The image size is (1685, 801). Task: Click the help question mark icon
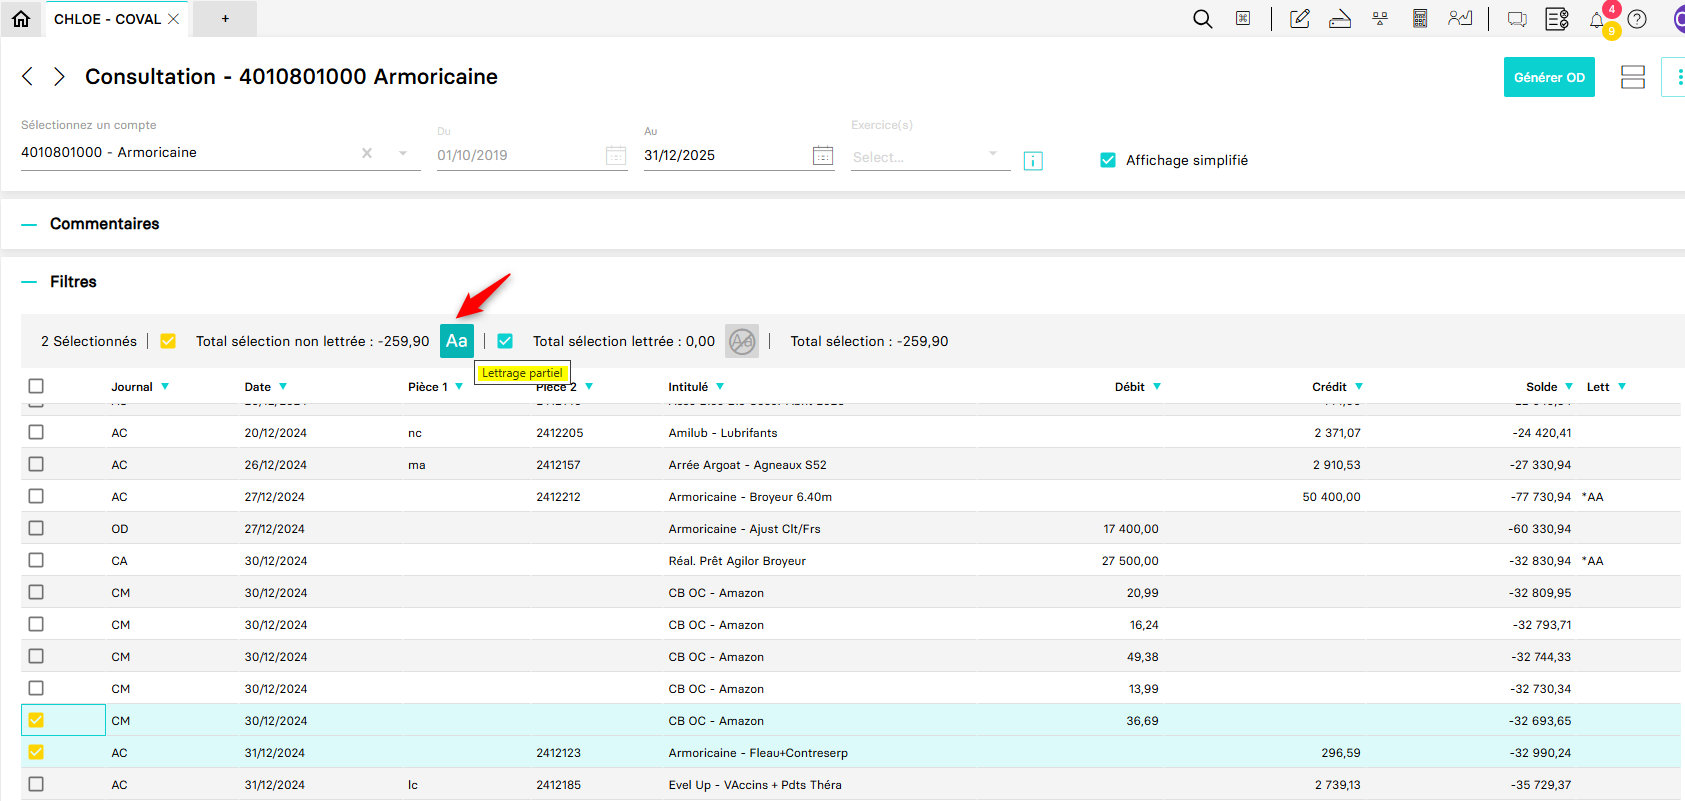click(1637, 19)
